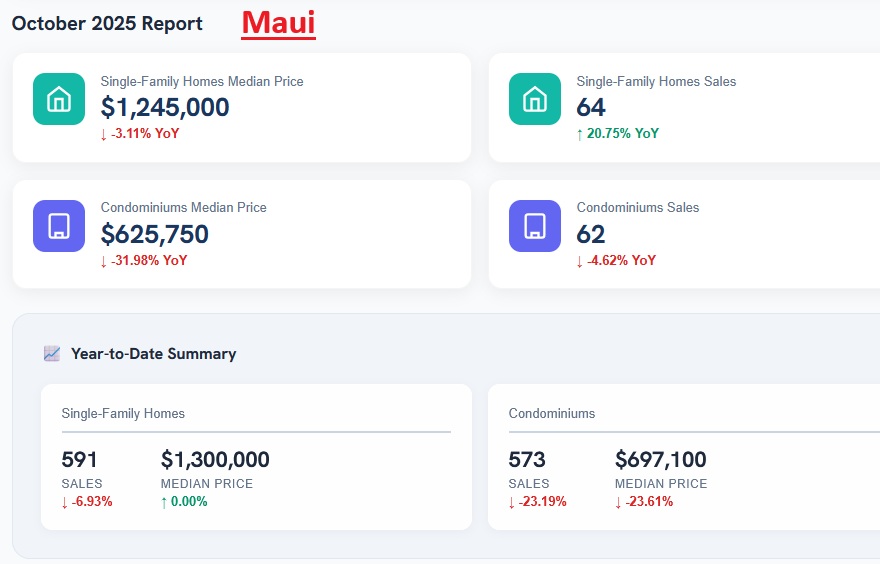Click the $1,300,000 year-to-date median price
The height and width of the screenshot is (564, 880).
coord(215,460)
